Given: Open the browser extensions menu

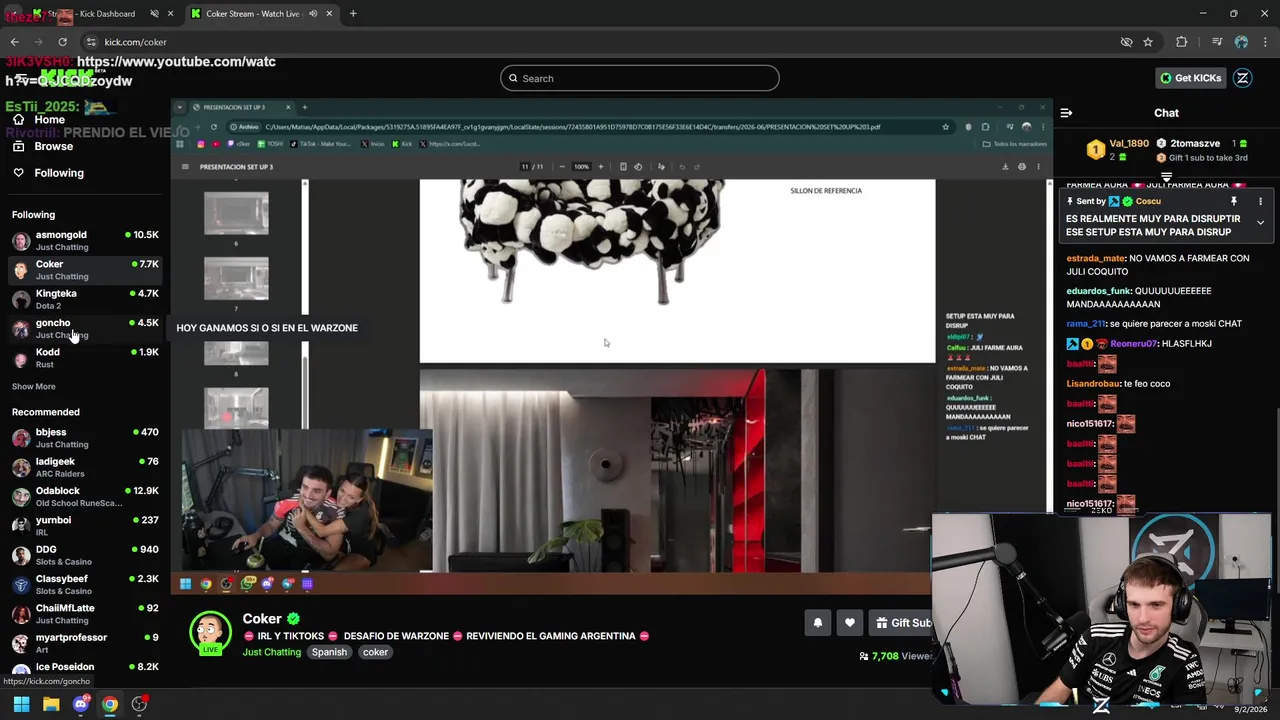Looking at the screenshot, I should (1182, 42).
